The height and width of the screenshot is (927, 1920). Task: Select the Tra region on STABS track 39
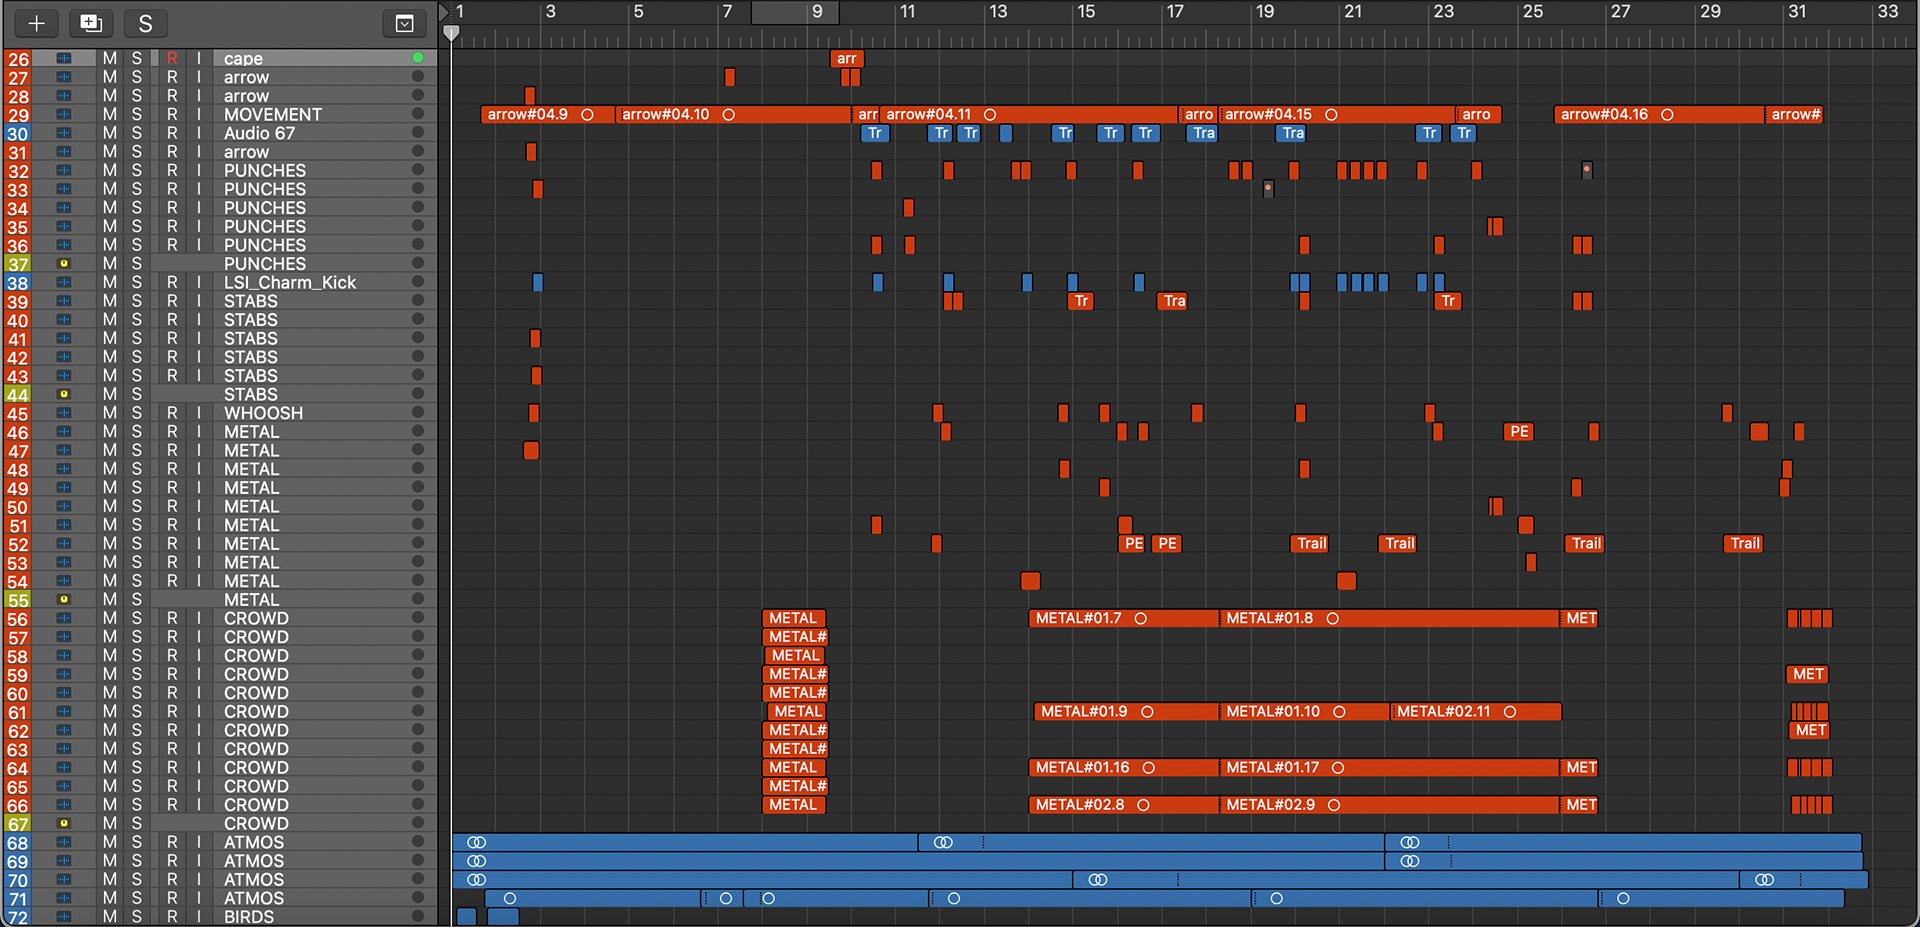(1174, 301)
